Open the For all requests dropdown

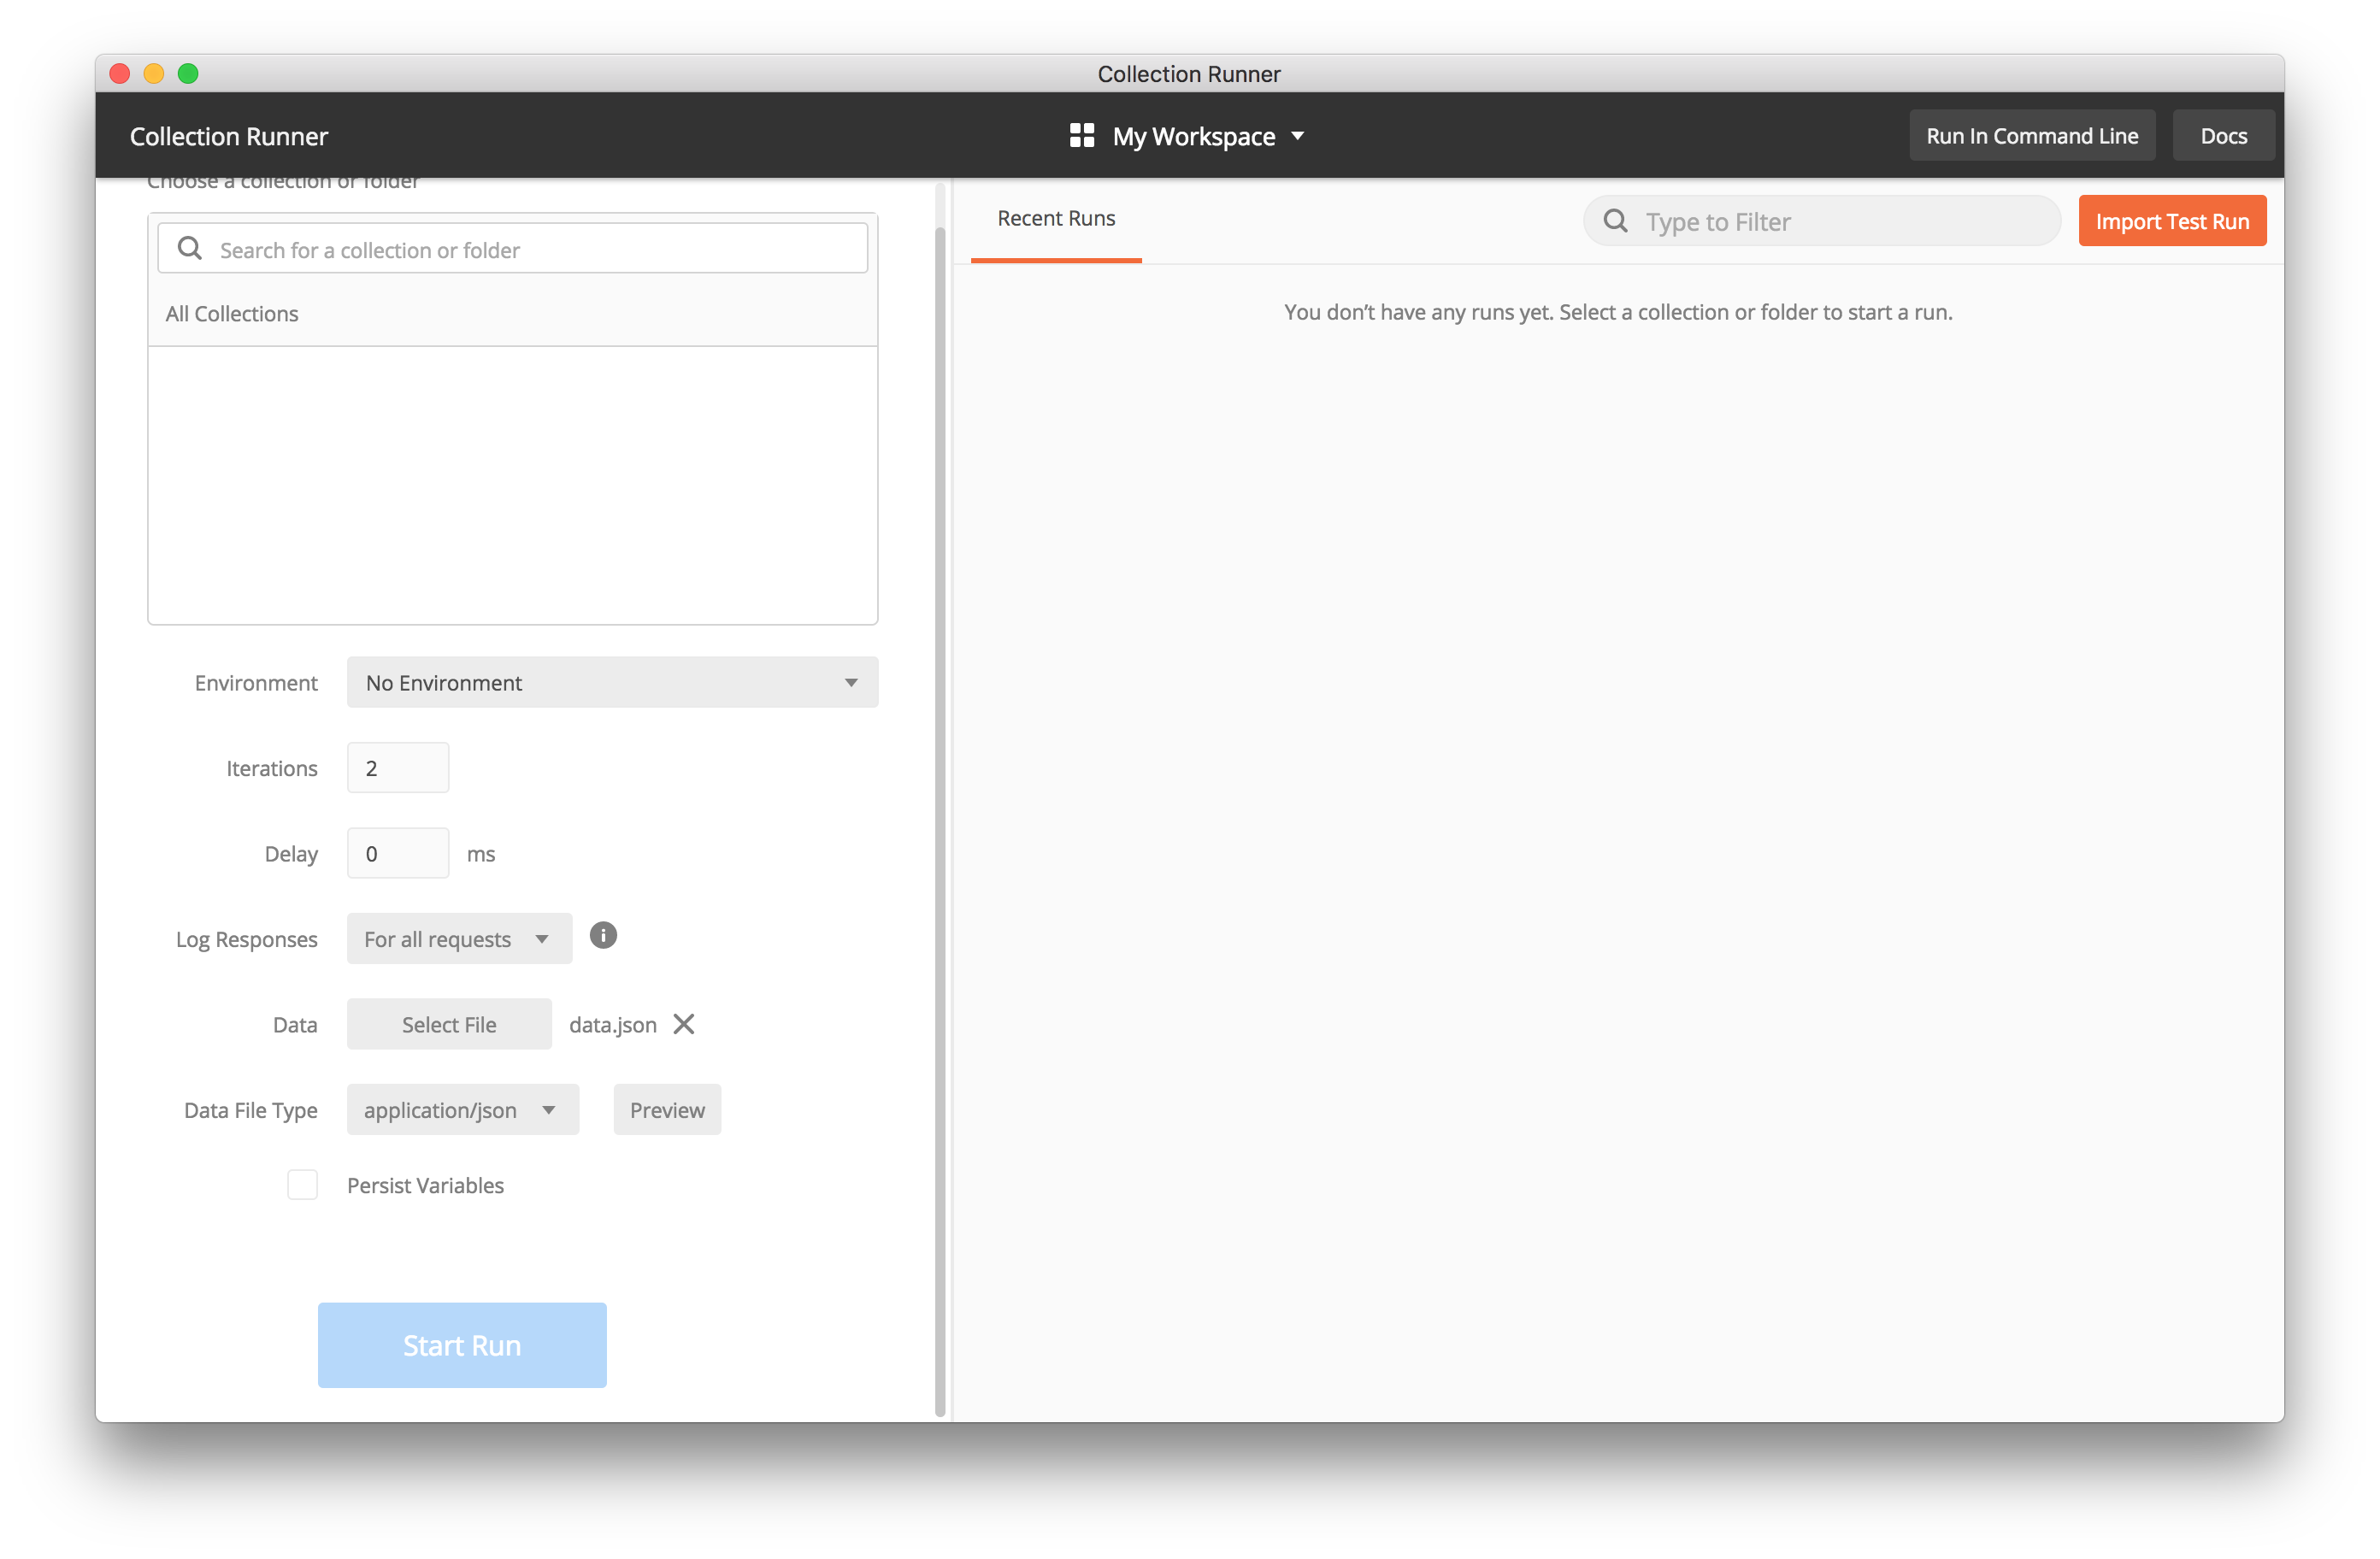click(458, 938)
